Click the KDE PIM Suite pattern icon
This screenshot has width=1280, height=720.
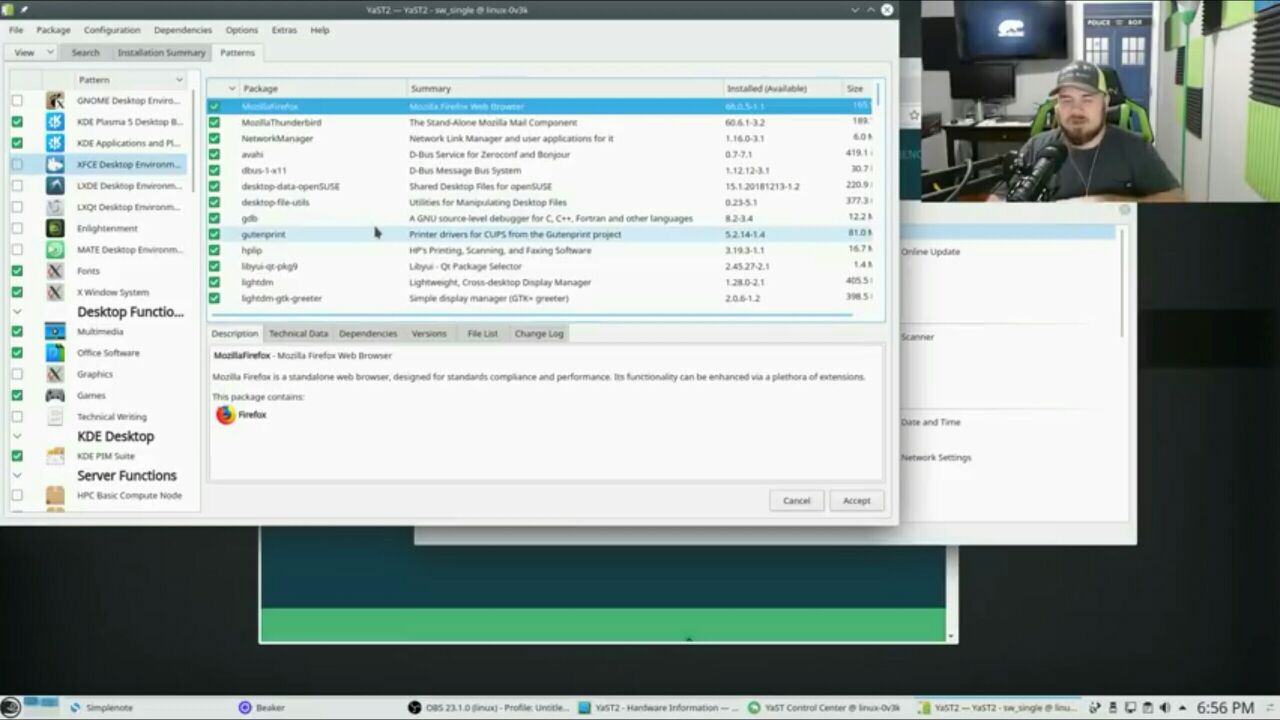click(x=56, y=456)
